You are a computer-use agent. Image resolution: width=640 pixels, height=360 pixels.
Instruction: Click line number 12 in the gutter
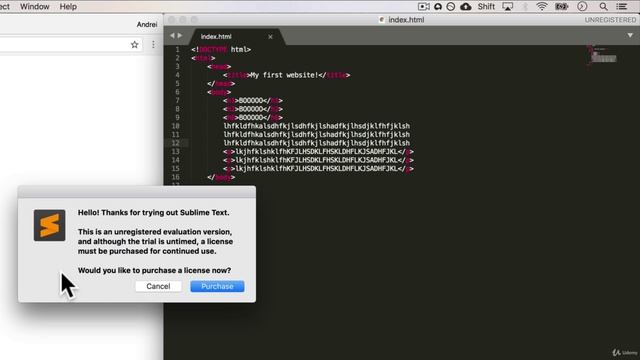pos(176,143)
